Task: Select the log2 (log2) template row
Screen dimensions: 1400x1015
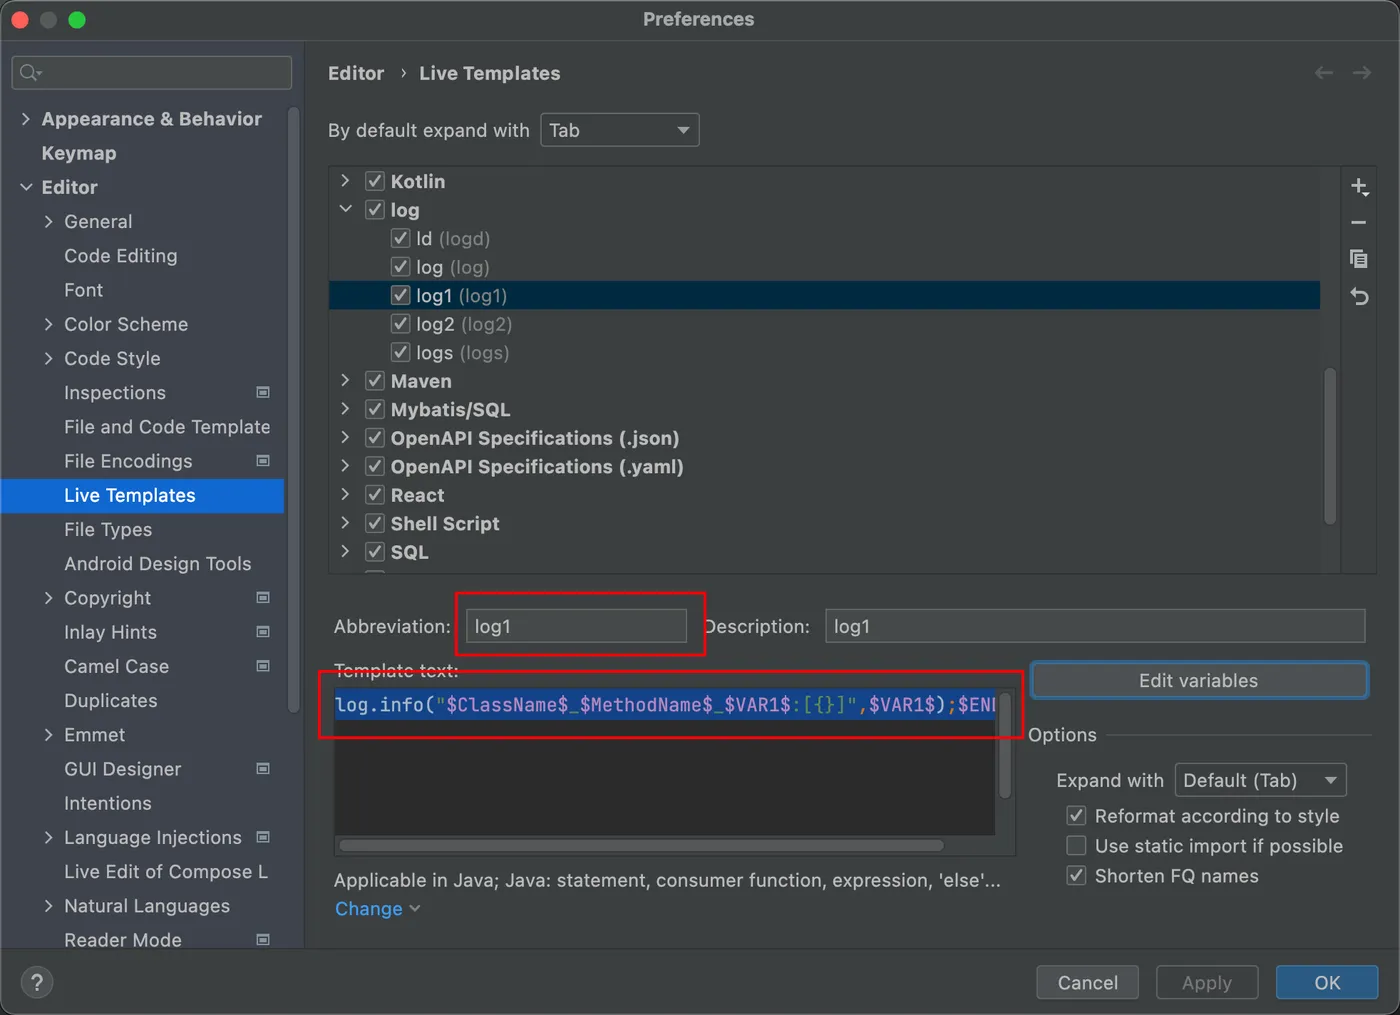Action: tap(824, 324)
